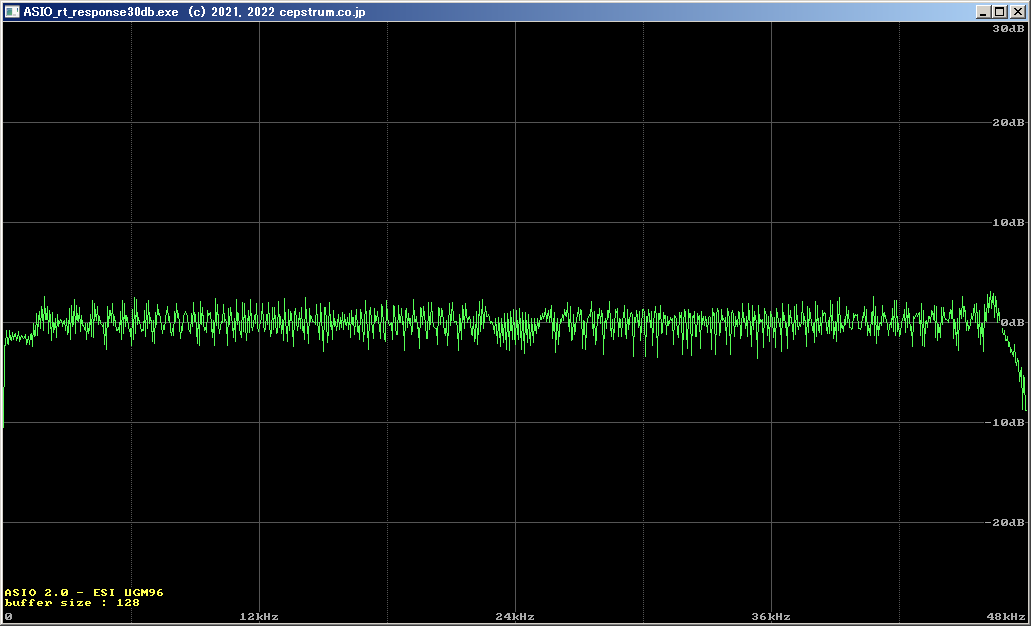Click the buffer size : 128 text
Screen dimensions: 1031x626
(x=72, y=602)
